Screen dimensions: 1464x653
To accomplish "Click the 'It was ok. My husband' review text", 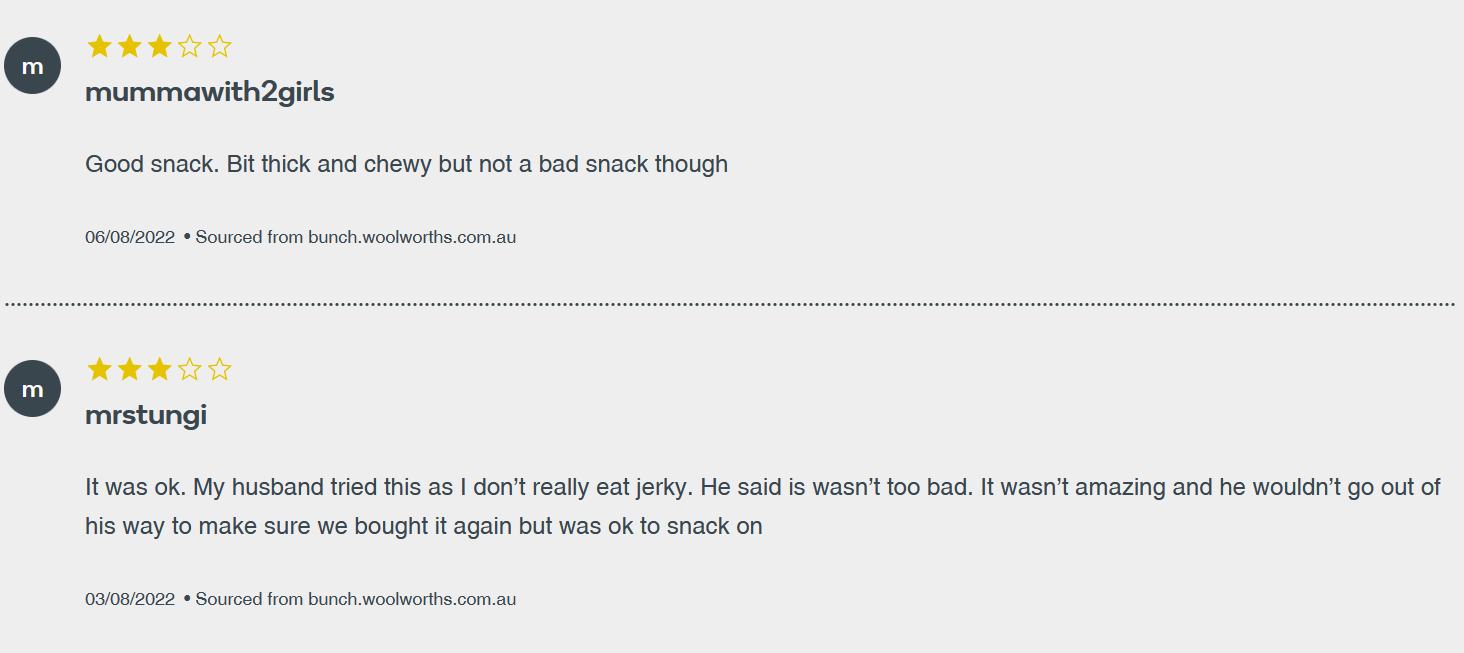I will 763,507.
